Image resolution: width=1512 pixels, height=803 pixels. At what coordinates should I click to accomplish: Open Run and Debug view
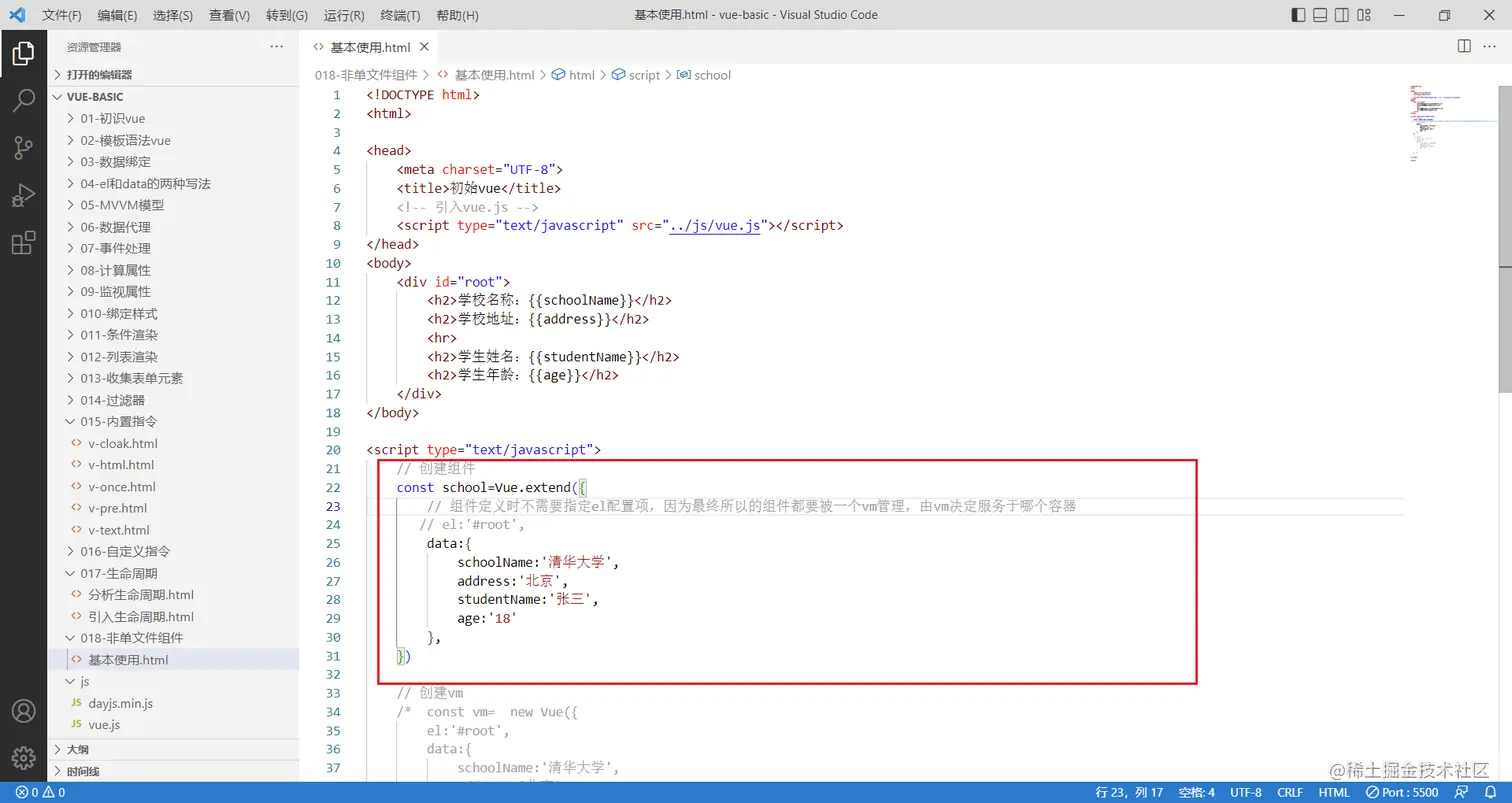pyautogui.click(x=23, y=195)
